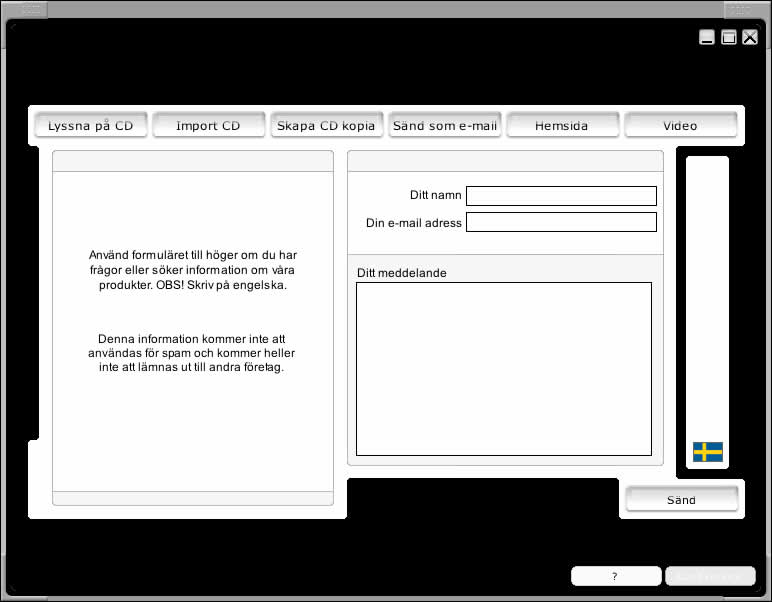Minimize the application window
The width and height of the screenshot is (772, 602).
tap(707, 38)
